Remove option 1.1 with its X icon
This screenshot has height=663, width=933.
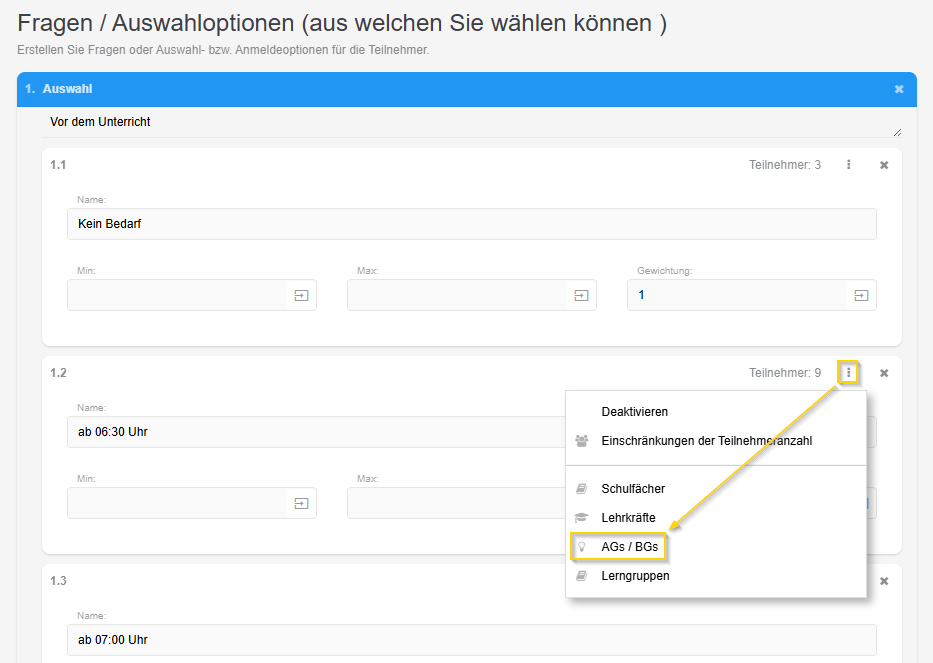pyautogui.click(x=884, y=165)
